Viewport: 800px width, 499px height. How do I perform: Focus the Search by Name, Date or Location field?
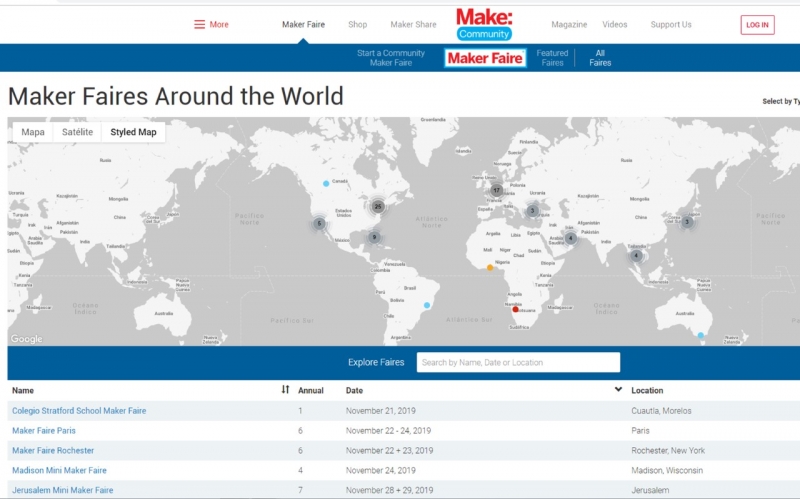click(518, 362)
